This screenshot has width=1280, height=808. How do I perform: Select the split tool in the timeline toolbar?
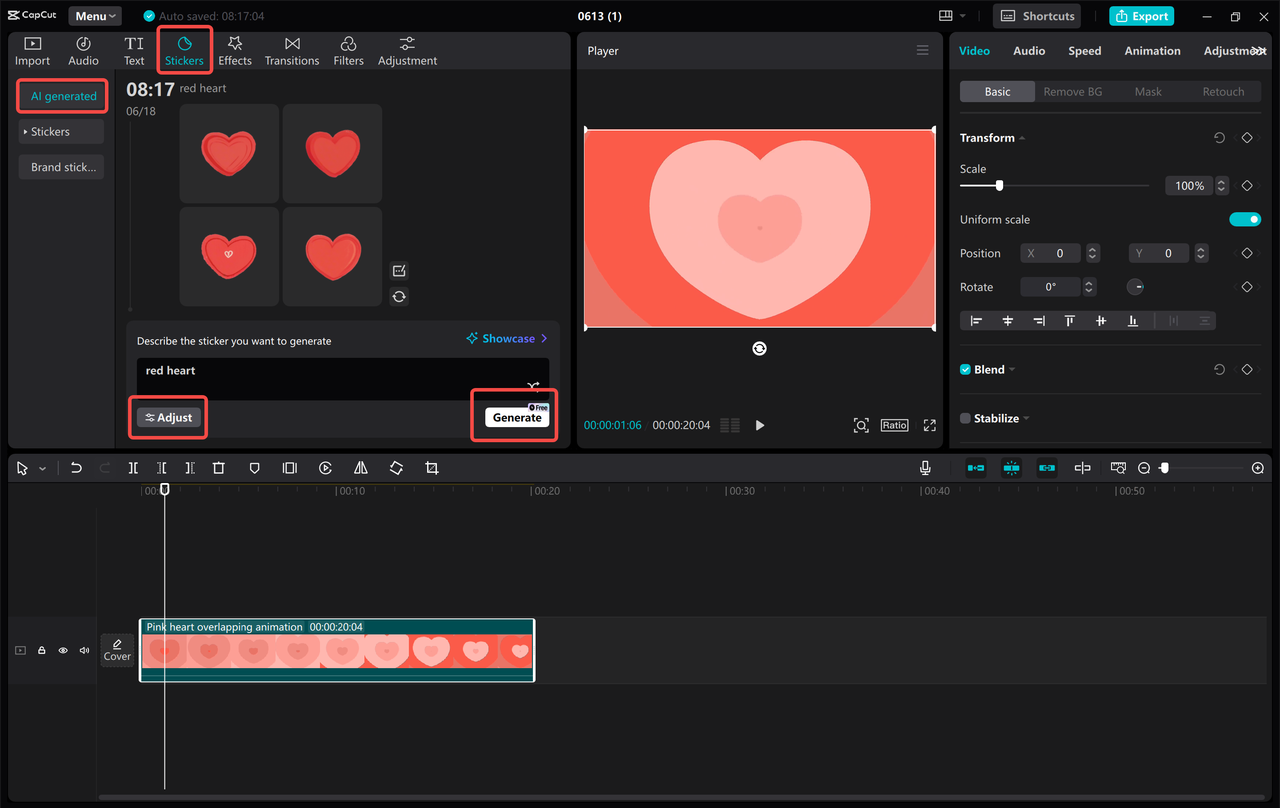click(x=133, y=467)
